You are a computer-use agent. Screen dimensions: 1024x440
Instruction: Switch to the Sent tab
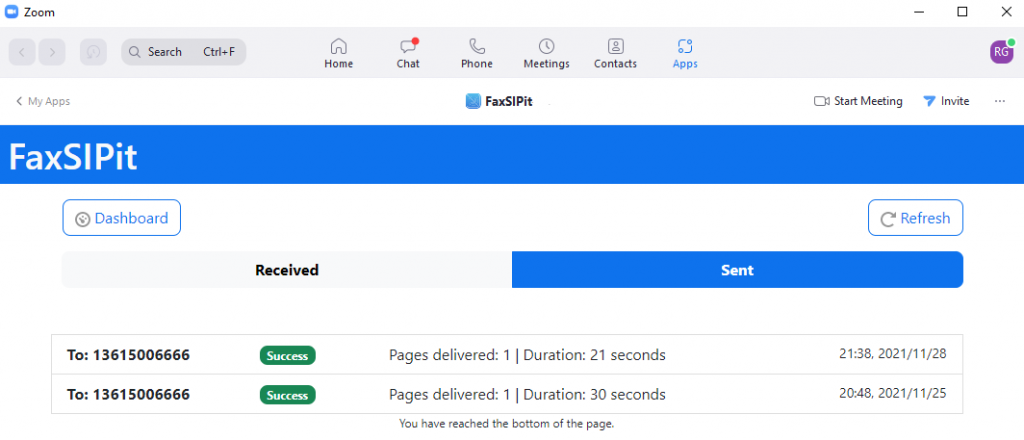737,270
